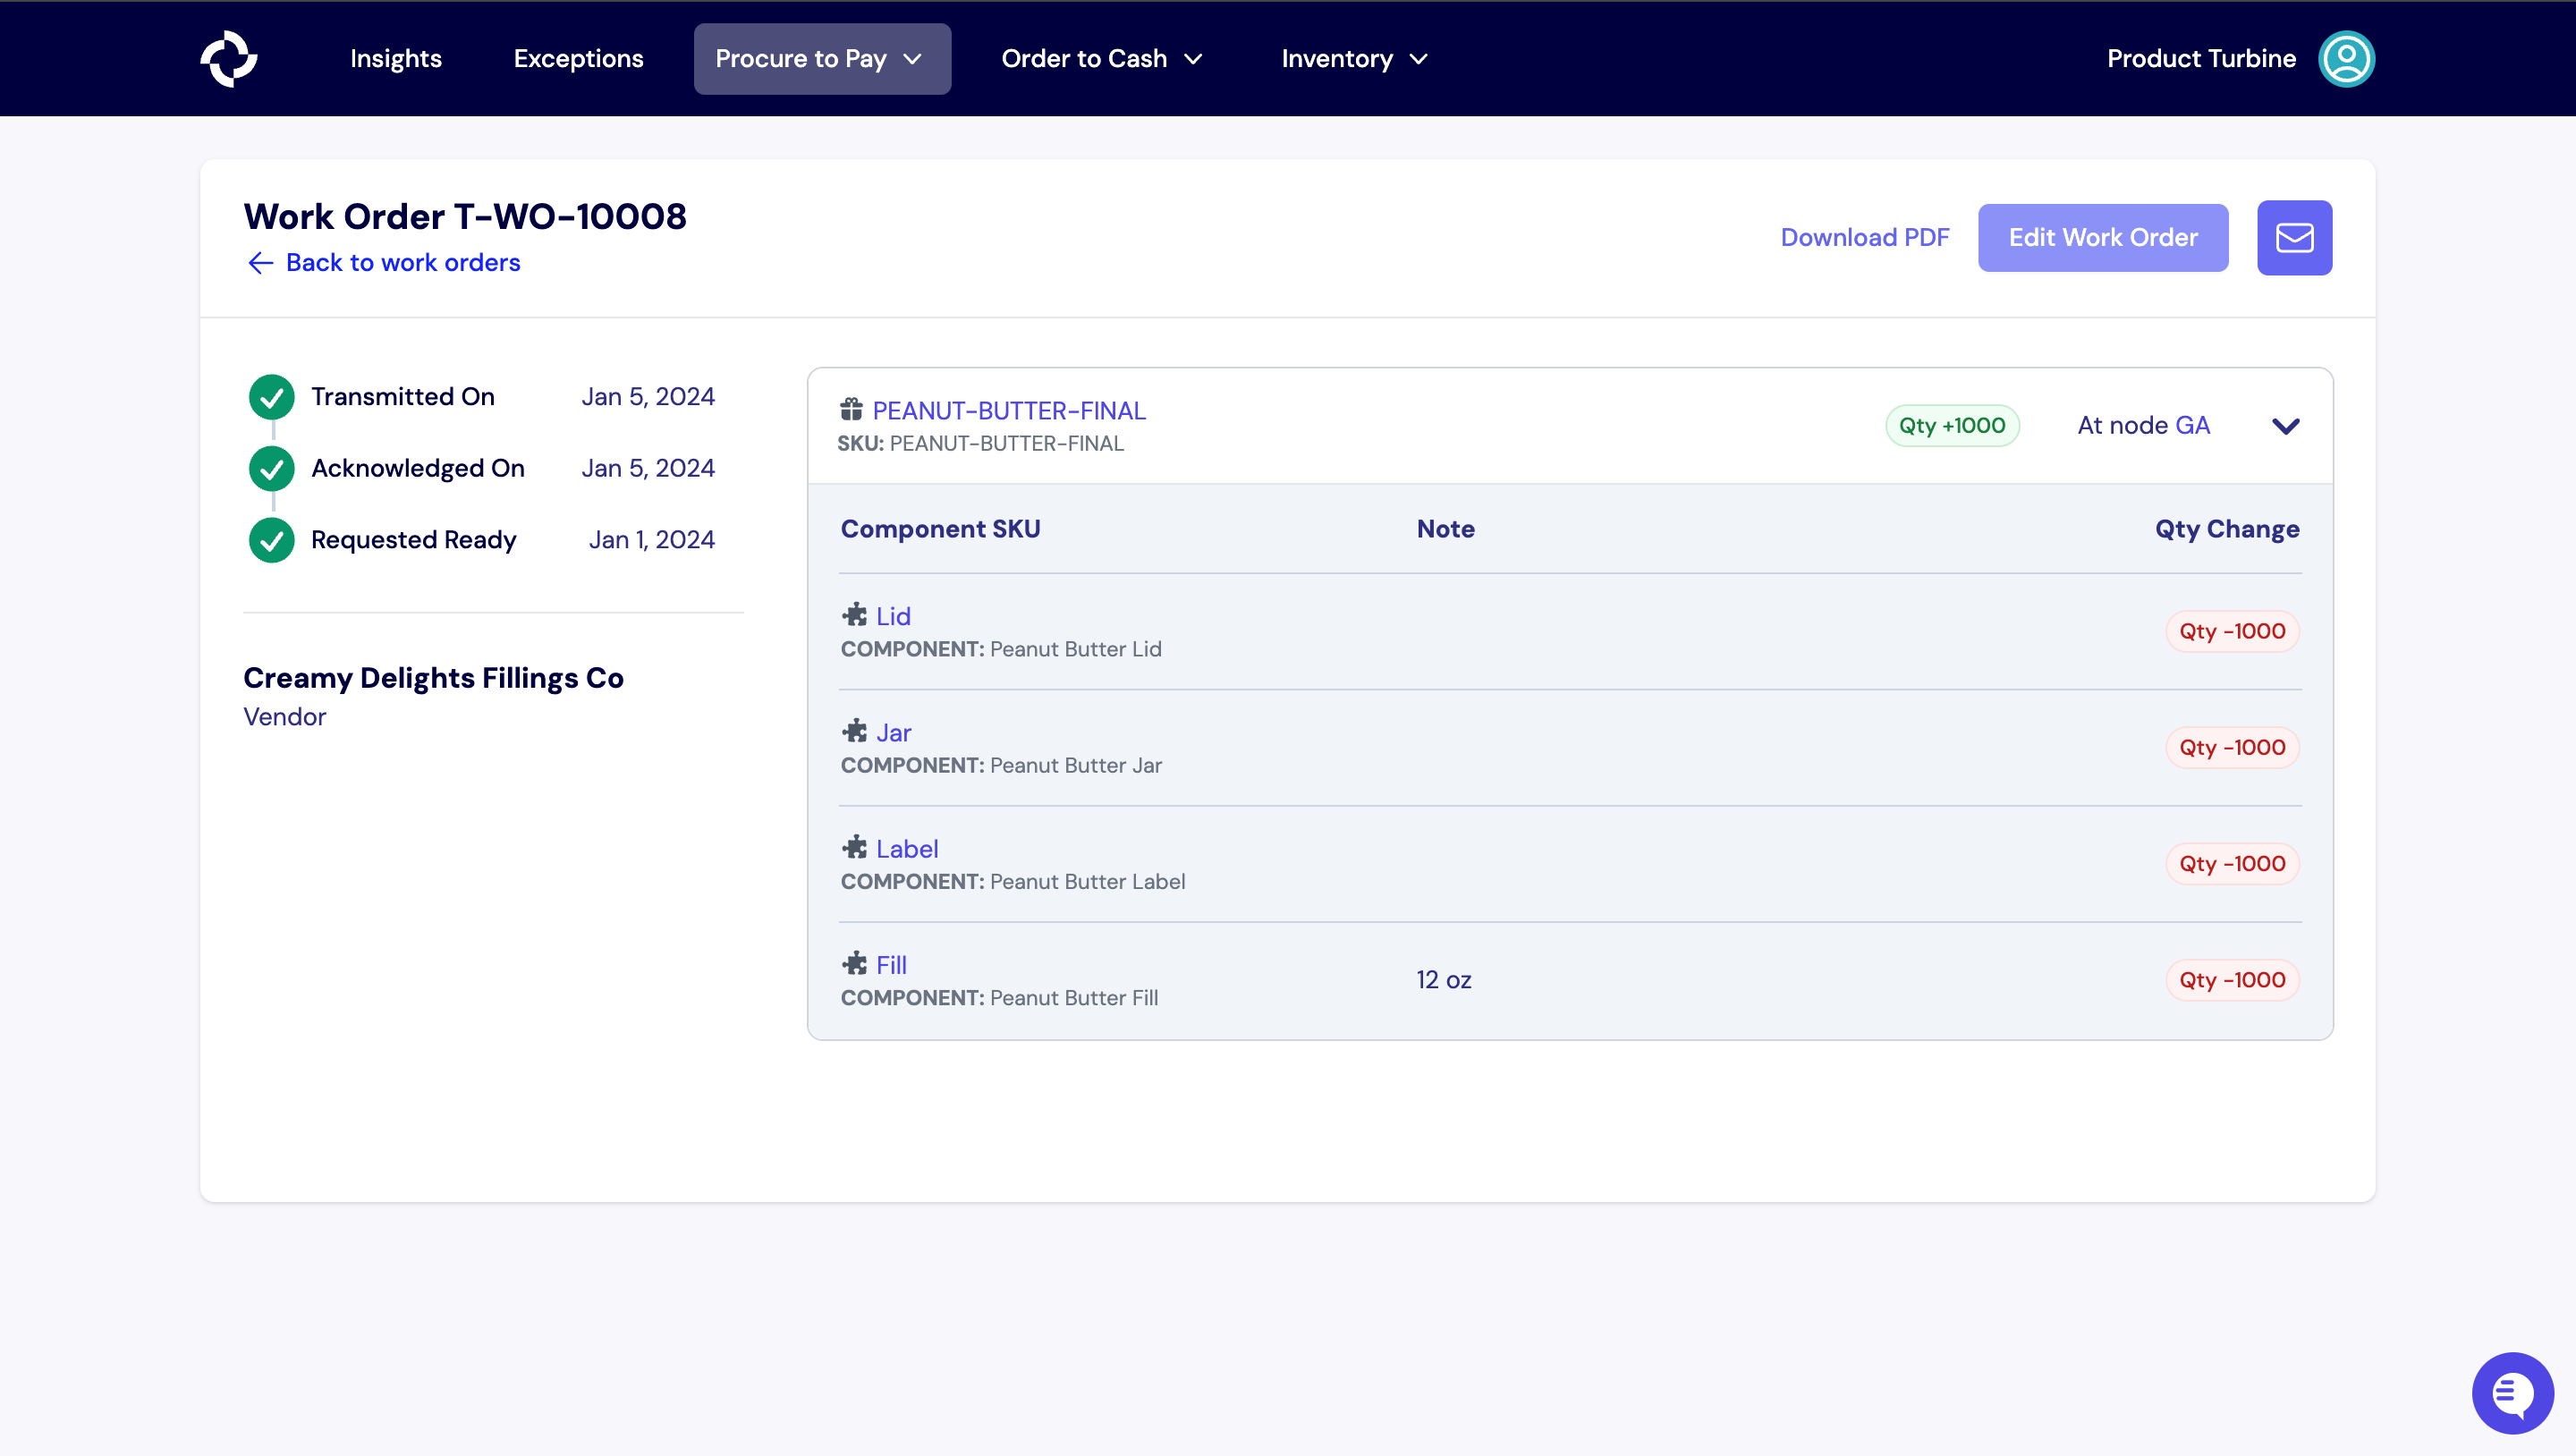Click the Transmitted On green checkmark
This screenshot has width=2576, height=1456.
pos(271,397)
